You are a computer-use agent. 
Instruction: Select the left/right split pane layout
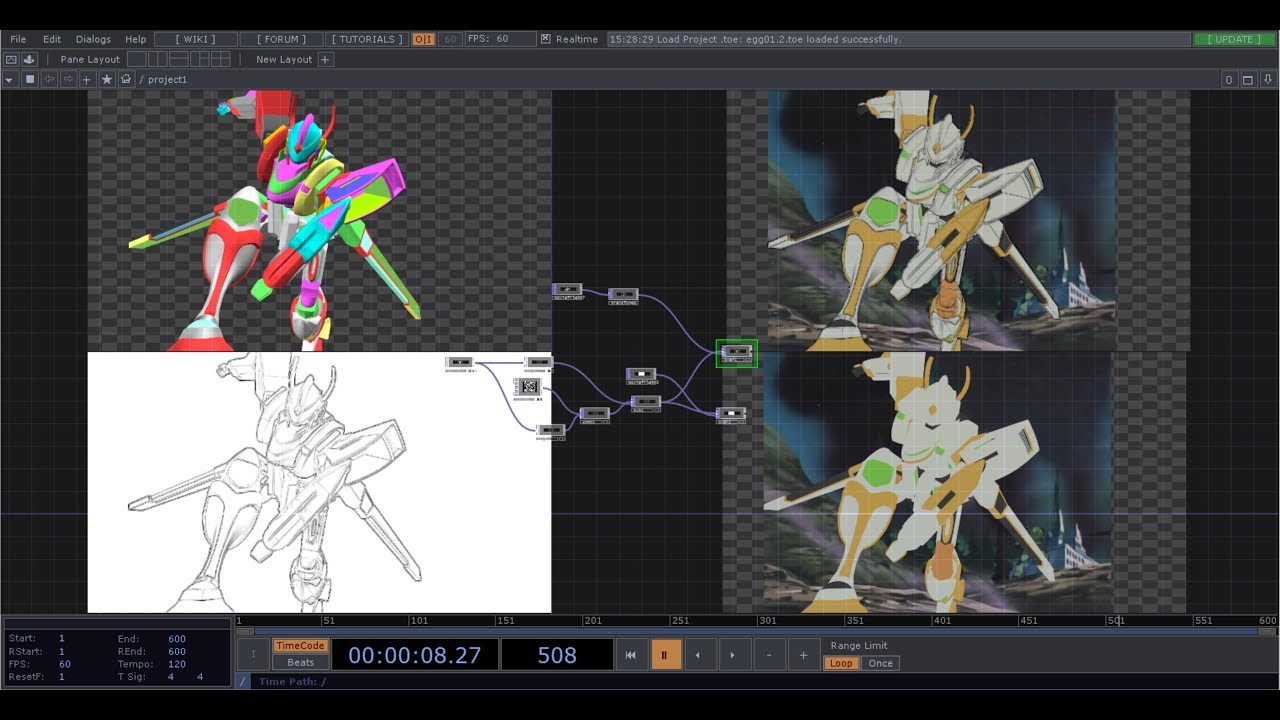(x=158, y=59)
